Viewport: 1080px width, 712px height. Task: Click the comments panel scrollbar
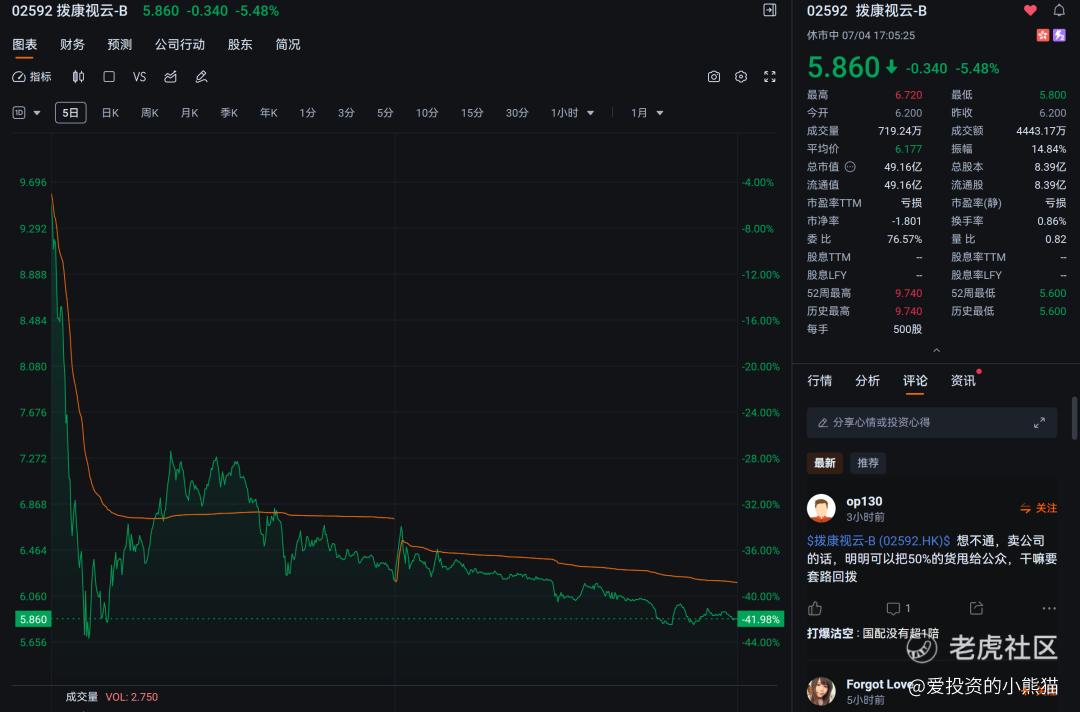(x=1074, y=417)
